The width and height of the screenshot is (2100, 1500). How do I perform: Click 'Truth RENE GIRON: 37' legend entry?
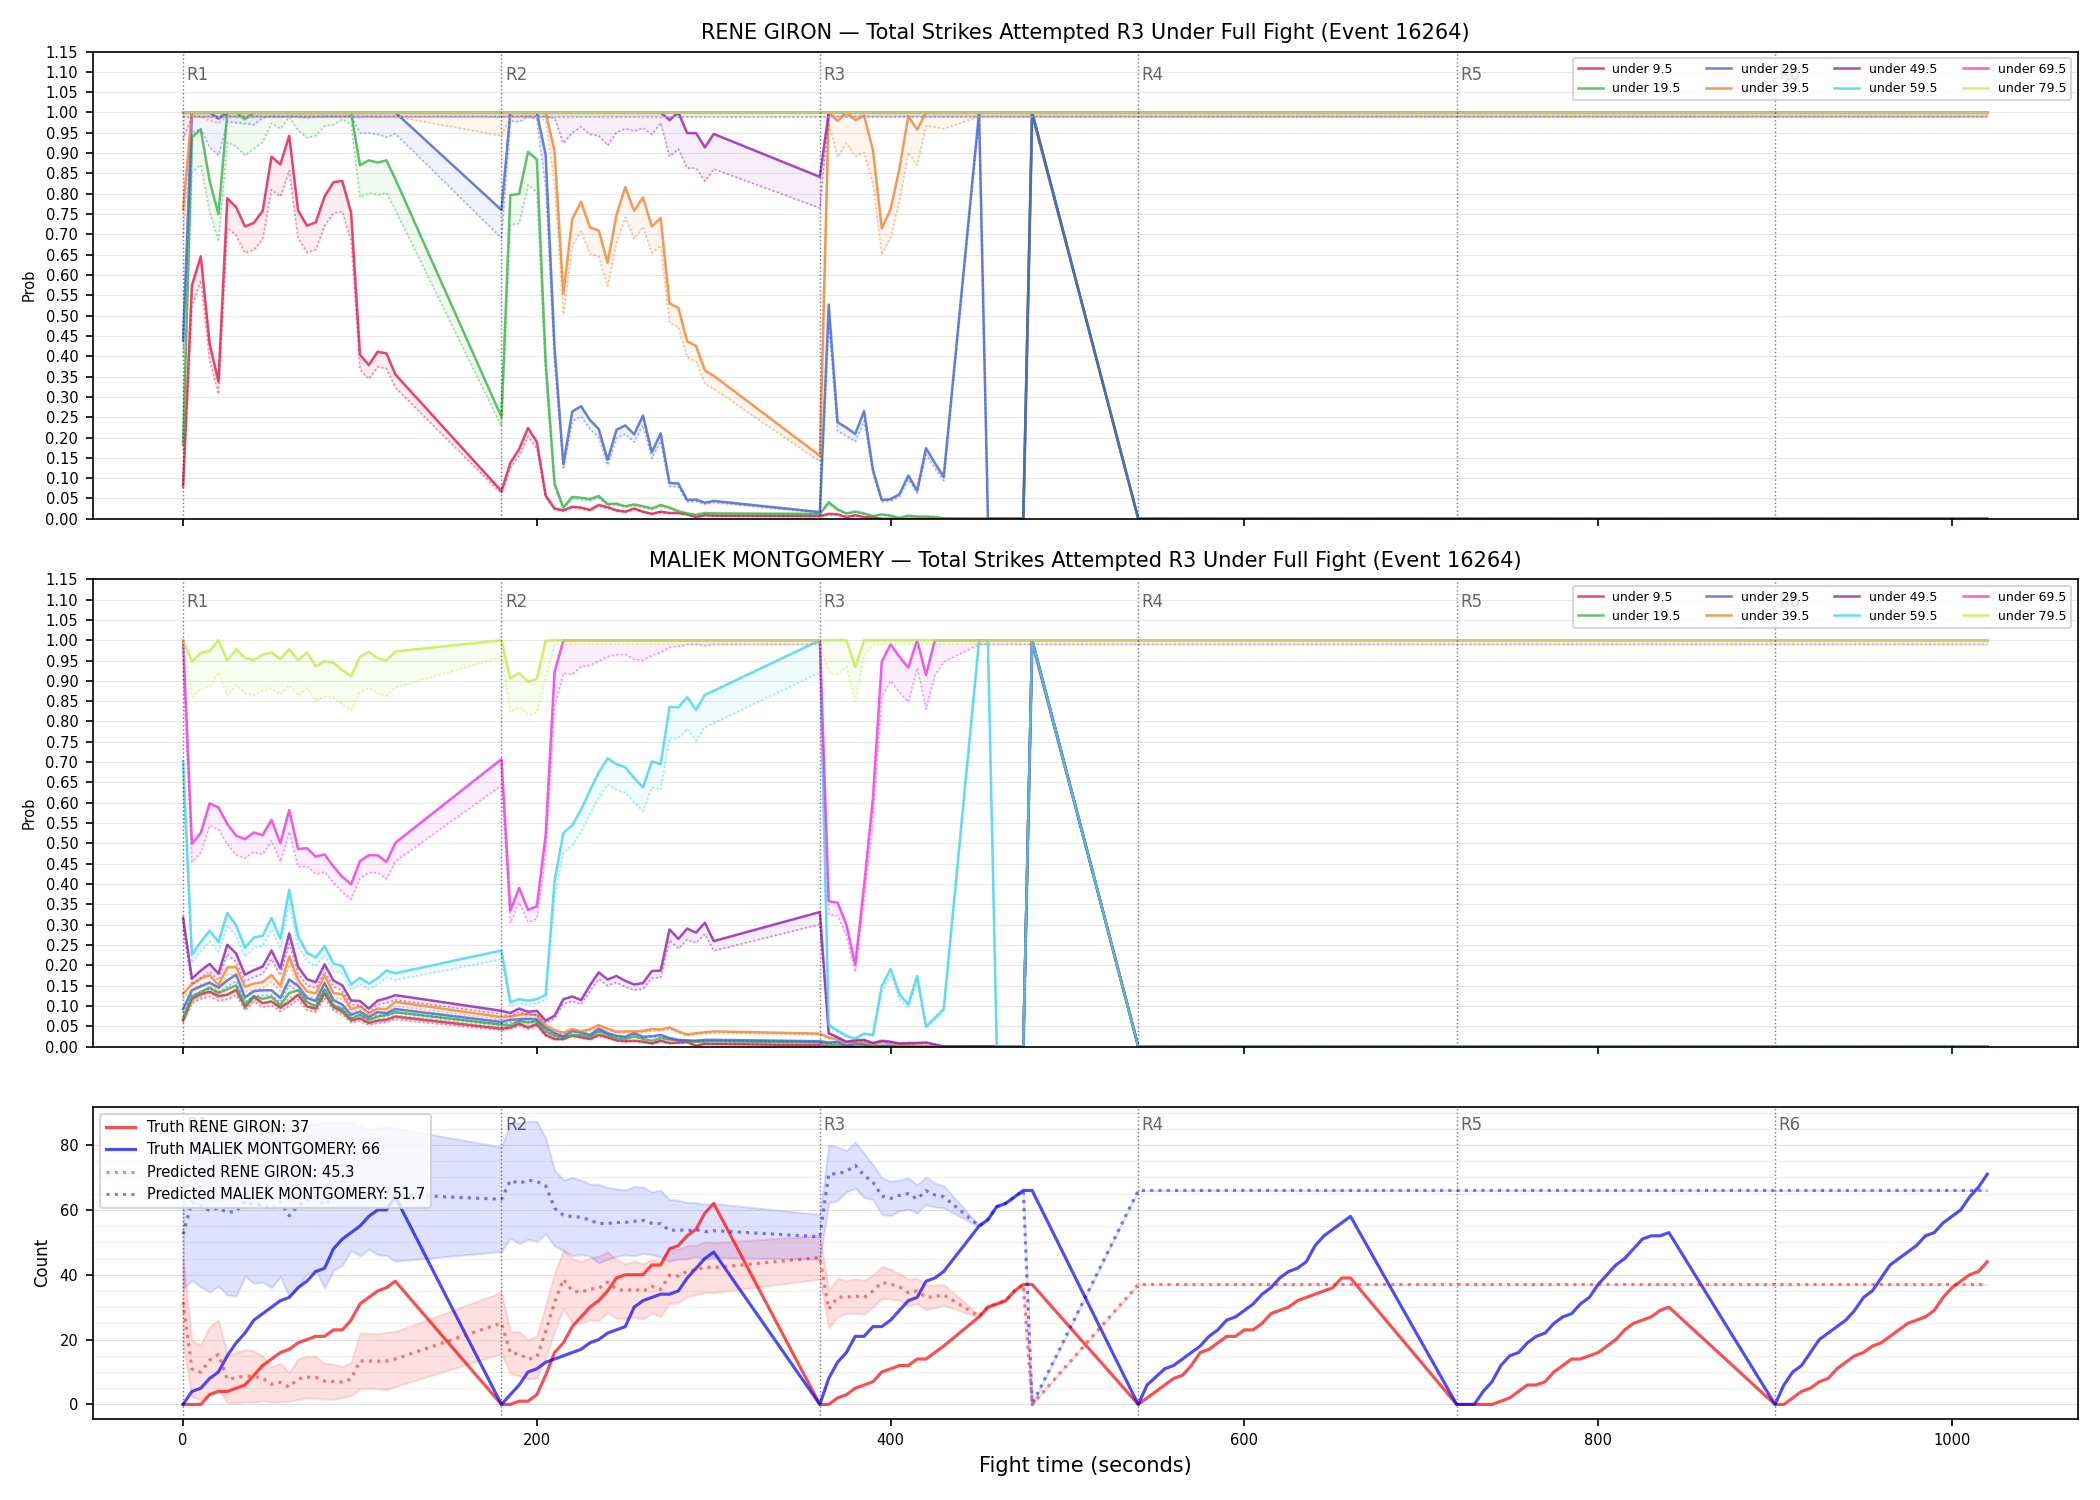click(x=207, y=1127)
